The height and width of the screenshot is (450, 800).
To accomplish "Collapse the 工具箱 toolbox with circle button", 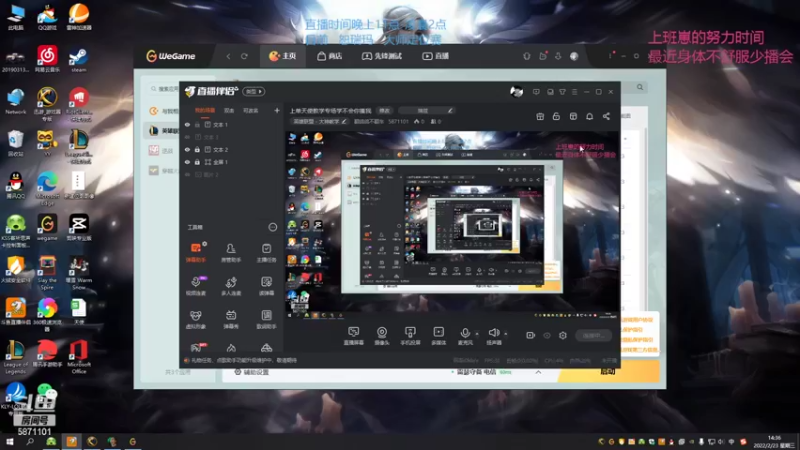I will pyautogui.click(x=272, y=227).
